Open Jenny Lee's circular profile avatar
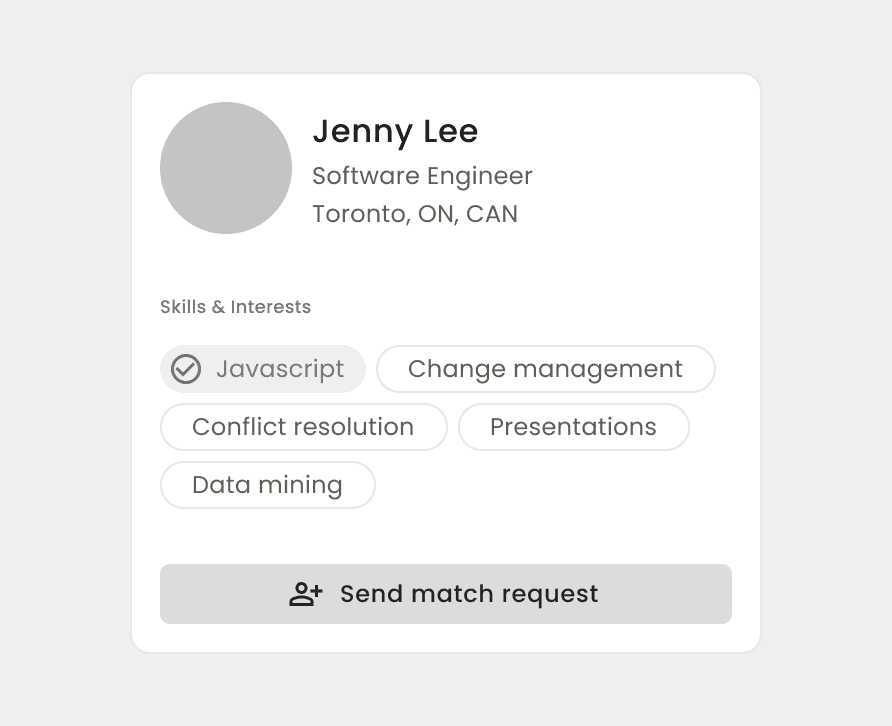The height and width of the screenshot is (726, 892). pyautogui.click(x=226, y=168)
